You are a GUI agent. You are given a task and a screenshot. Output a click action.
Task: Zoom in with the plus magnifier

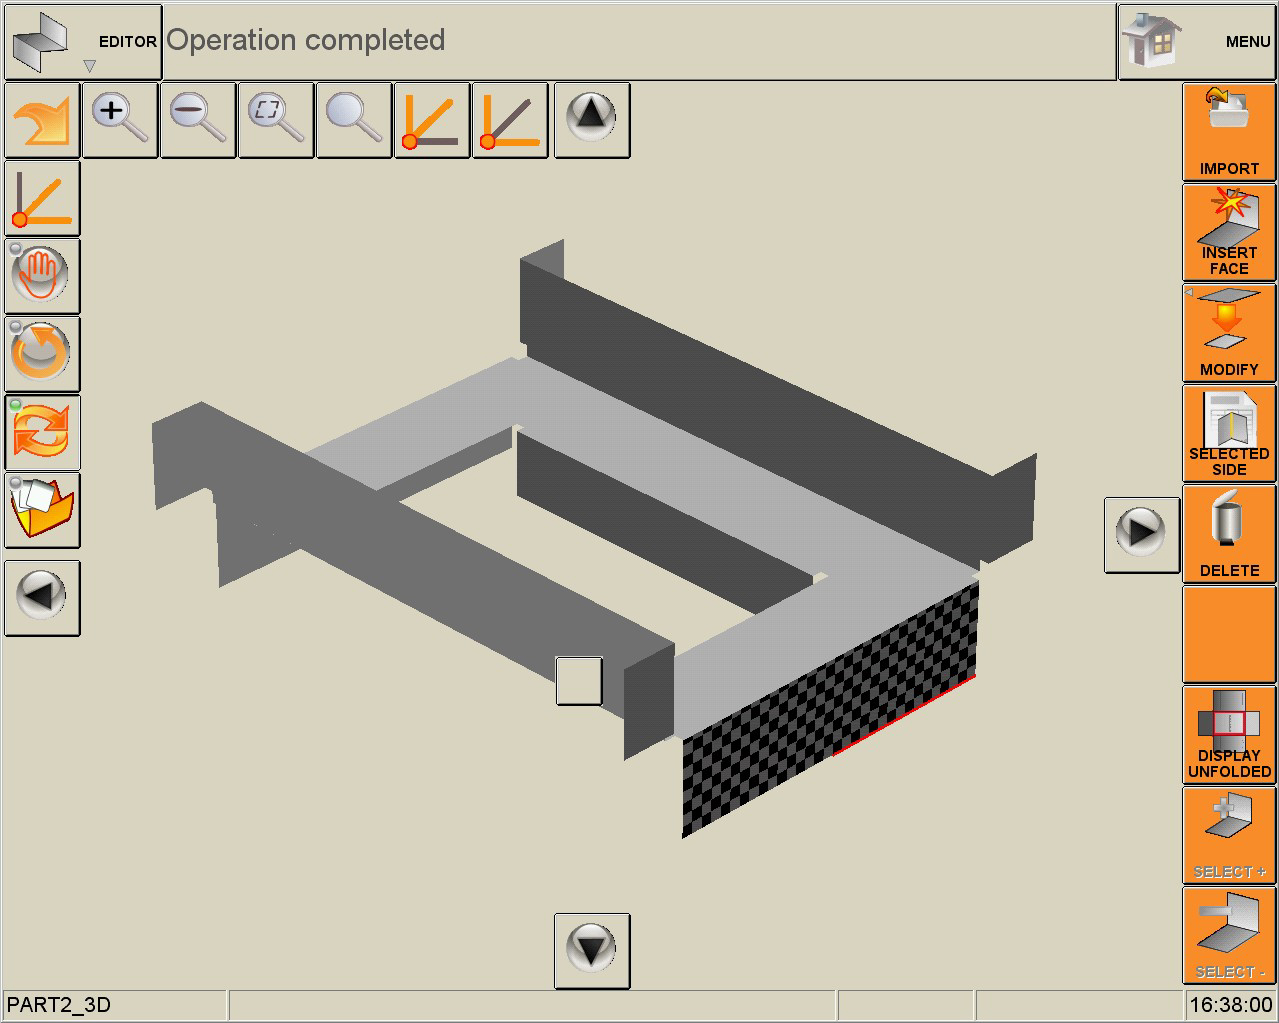pos(120,121)
